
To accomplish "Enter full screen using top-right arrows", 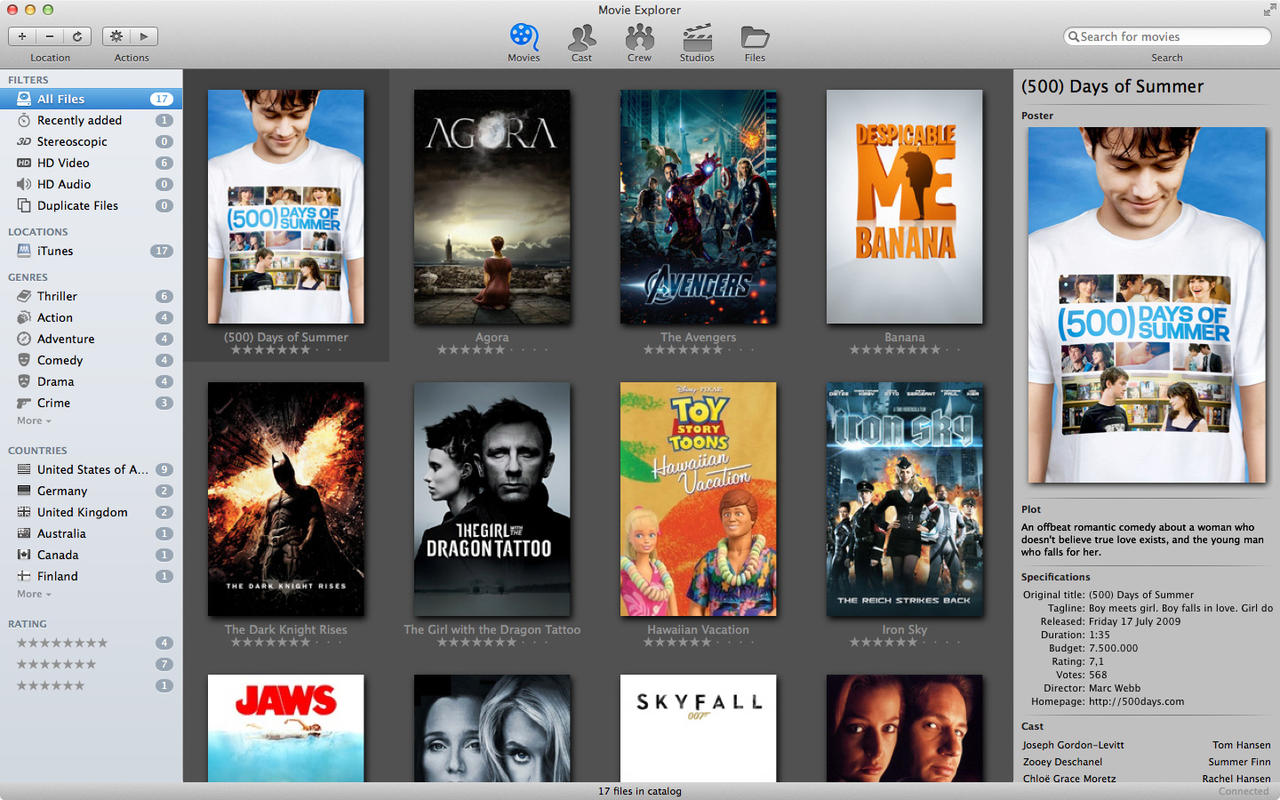I will tap(1268, 10).
